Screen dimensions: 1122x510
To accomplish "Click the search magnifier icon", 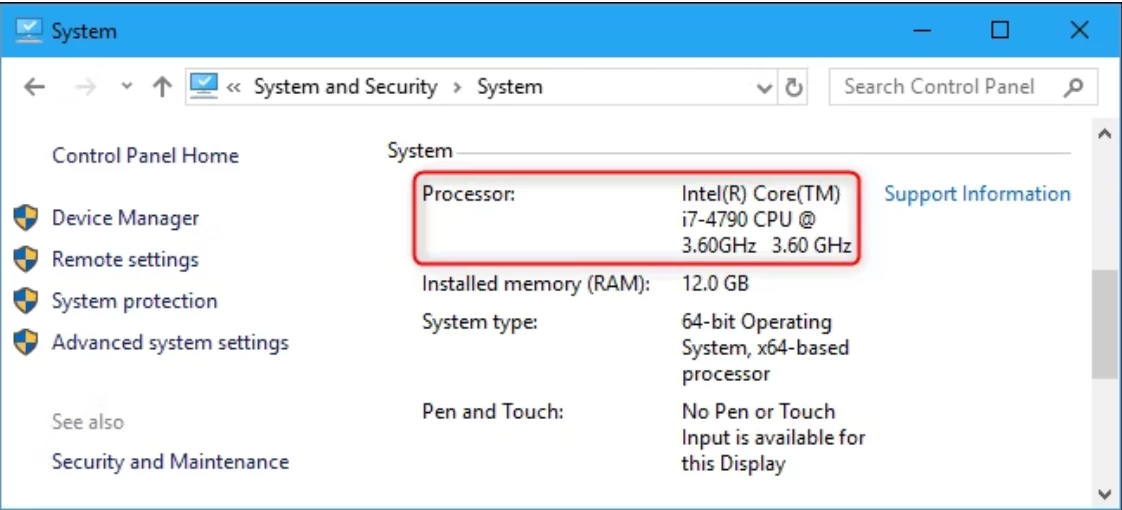I will 1074,87.
